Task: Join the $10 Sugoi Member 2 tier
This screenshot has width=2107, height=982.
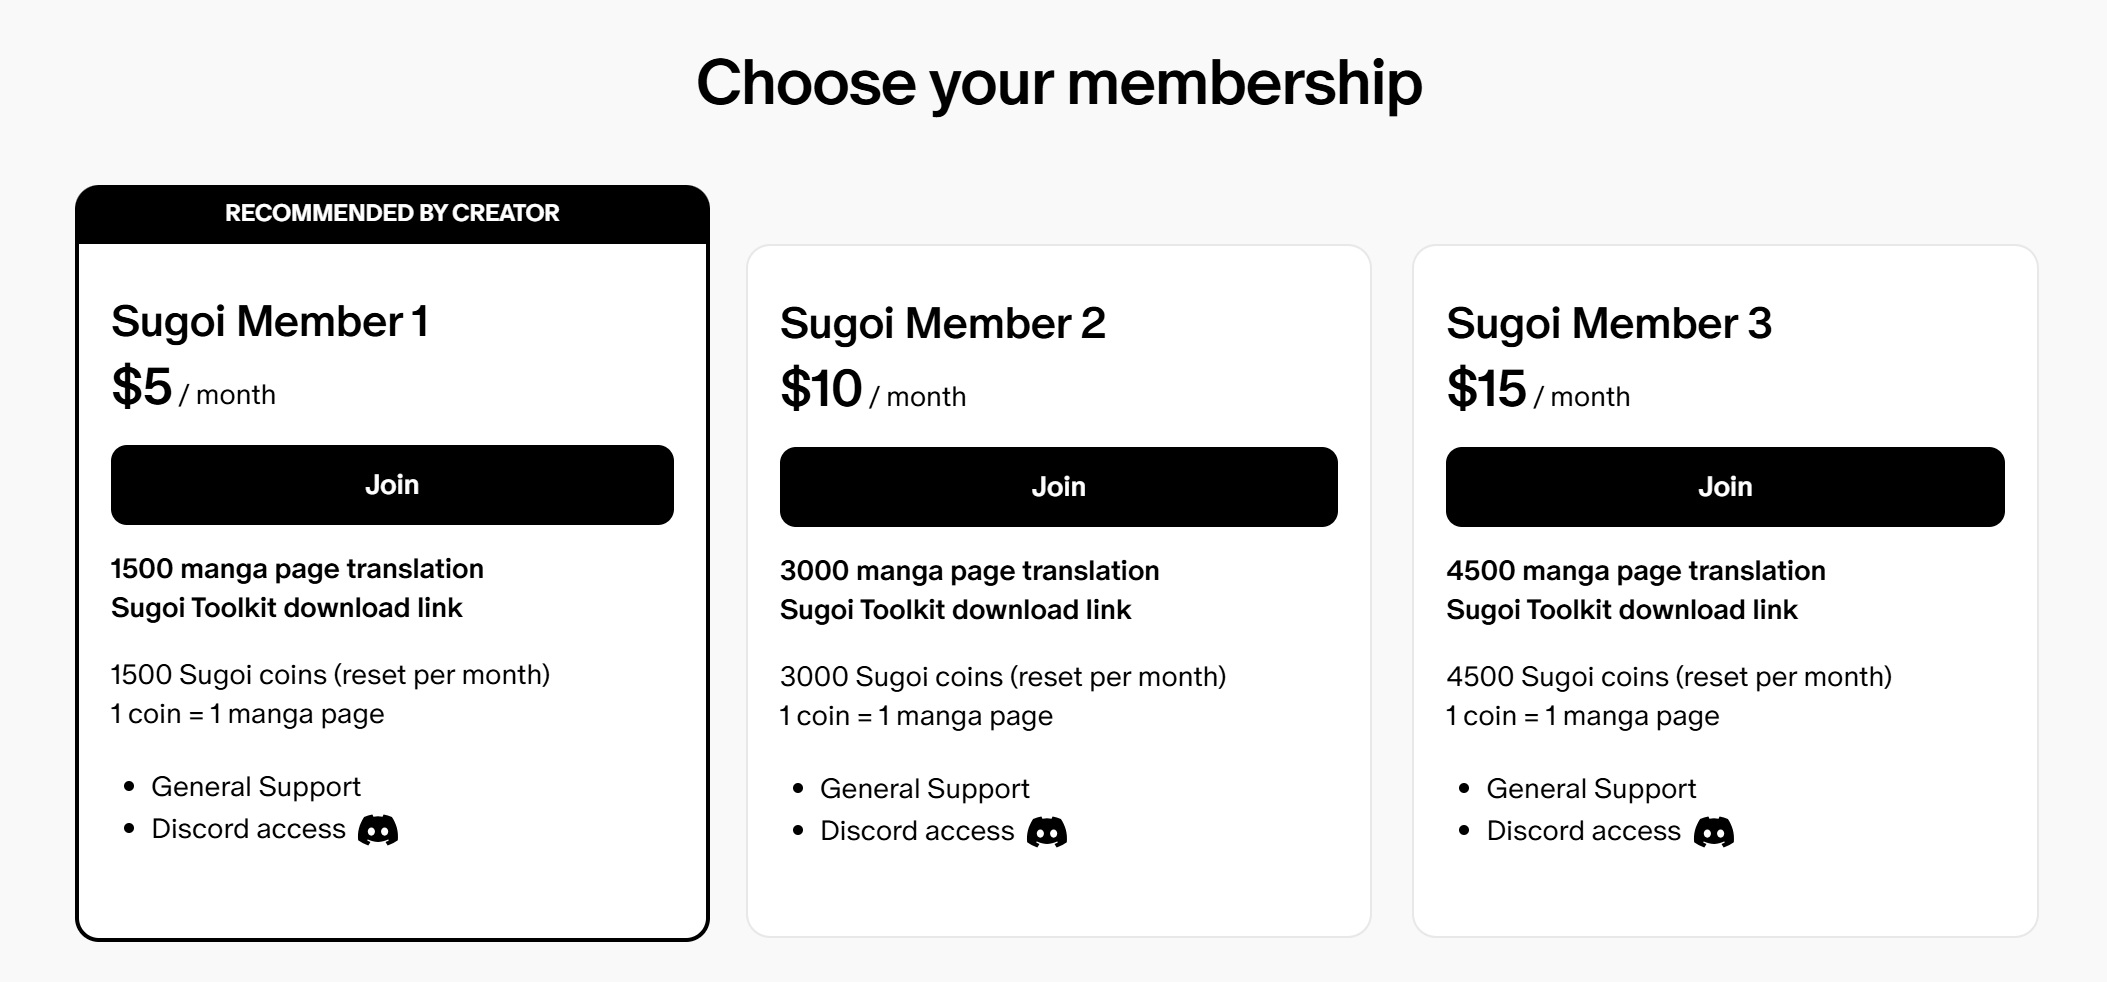Action: pyautogui.click(x=1058, y=487)
